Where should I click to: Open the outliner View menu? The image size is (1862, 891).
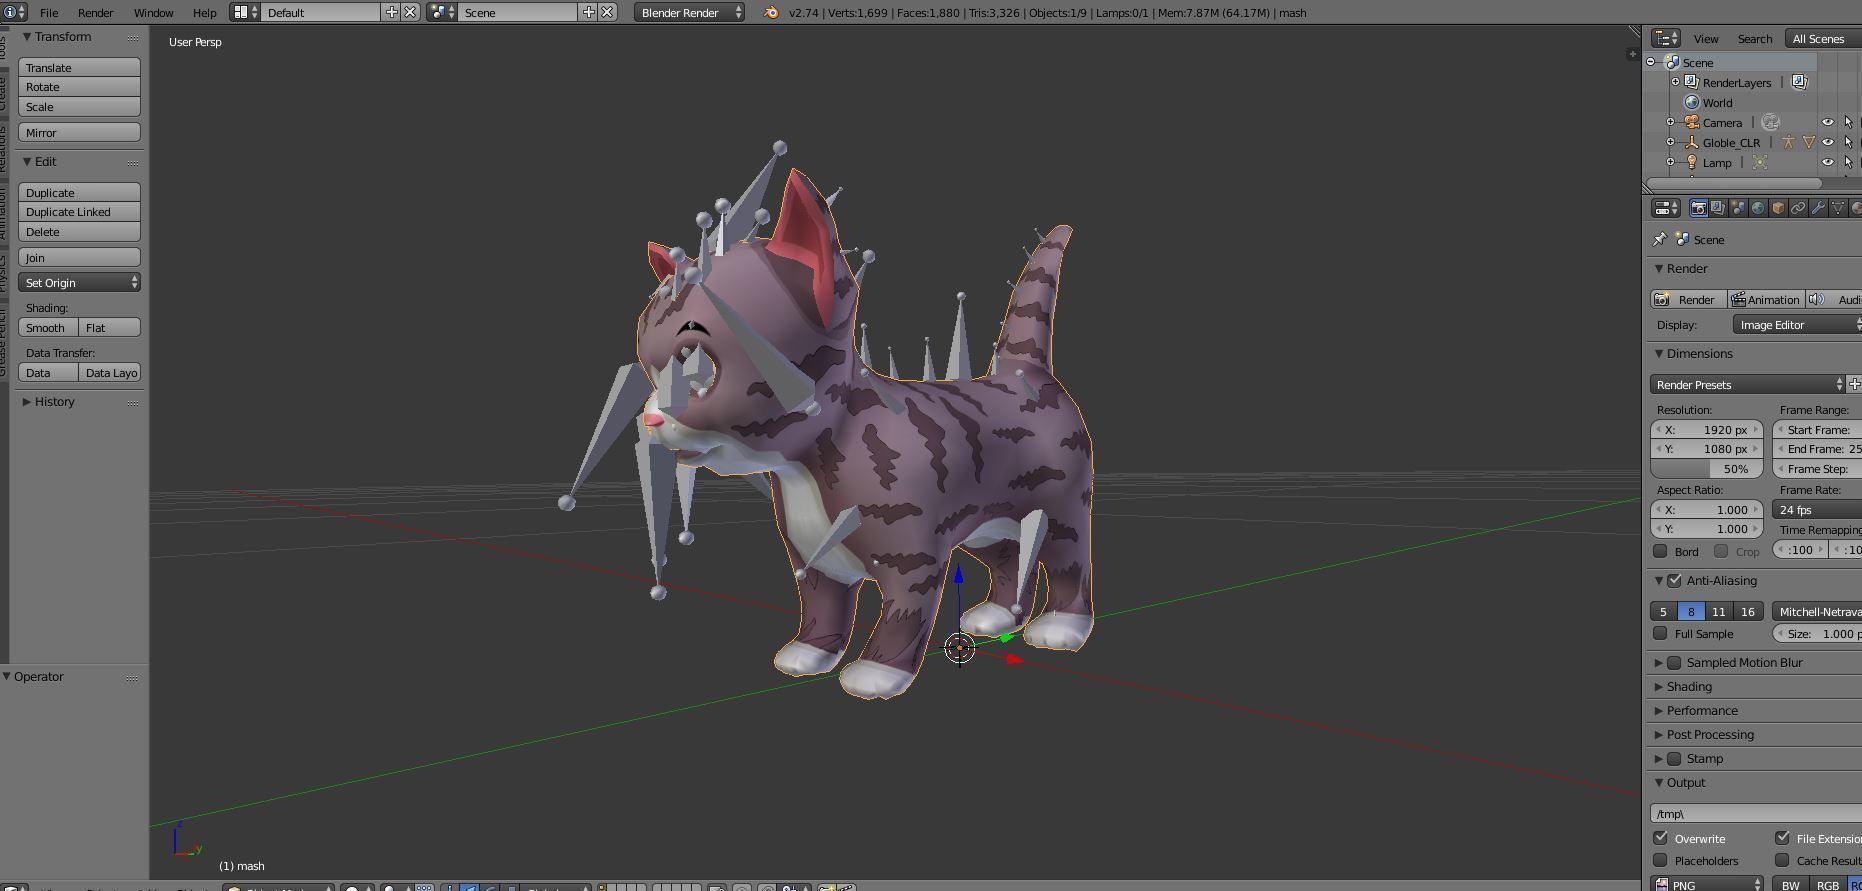pos(1706,38)
